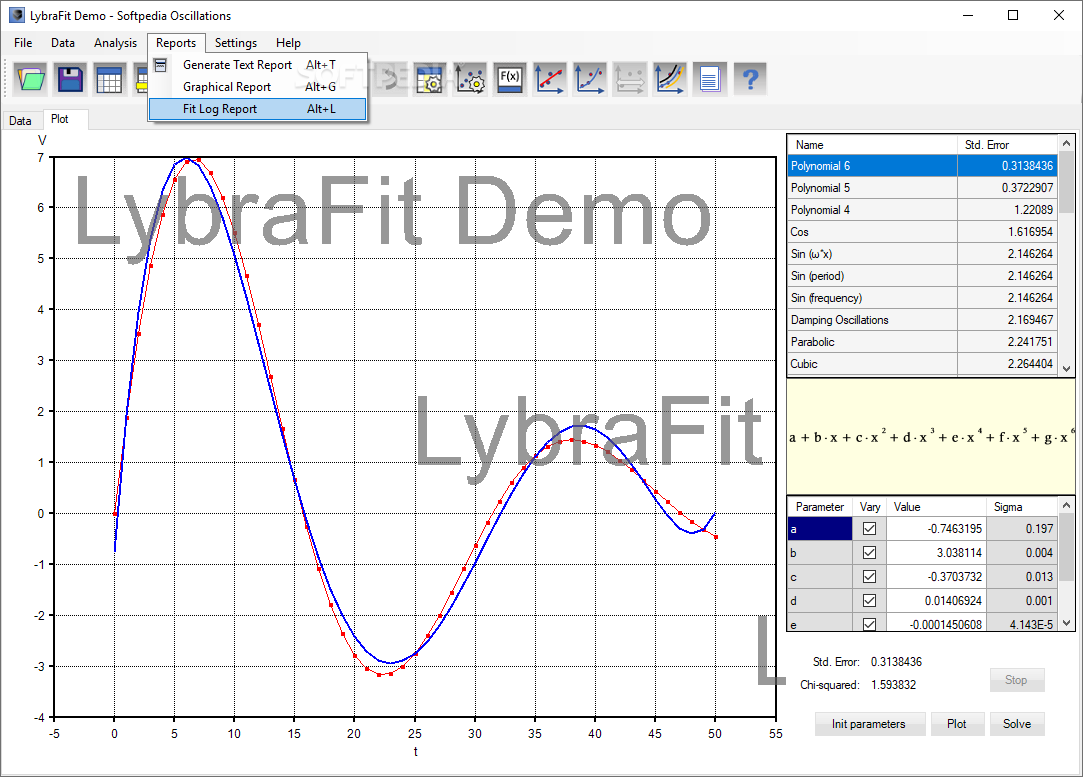This screenshot has height=777, width=1083.
Task: Close the open Reports menu
Action: (x=176, y=43)
